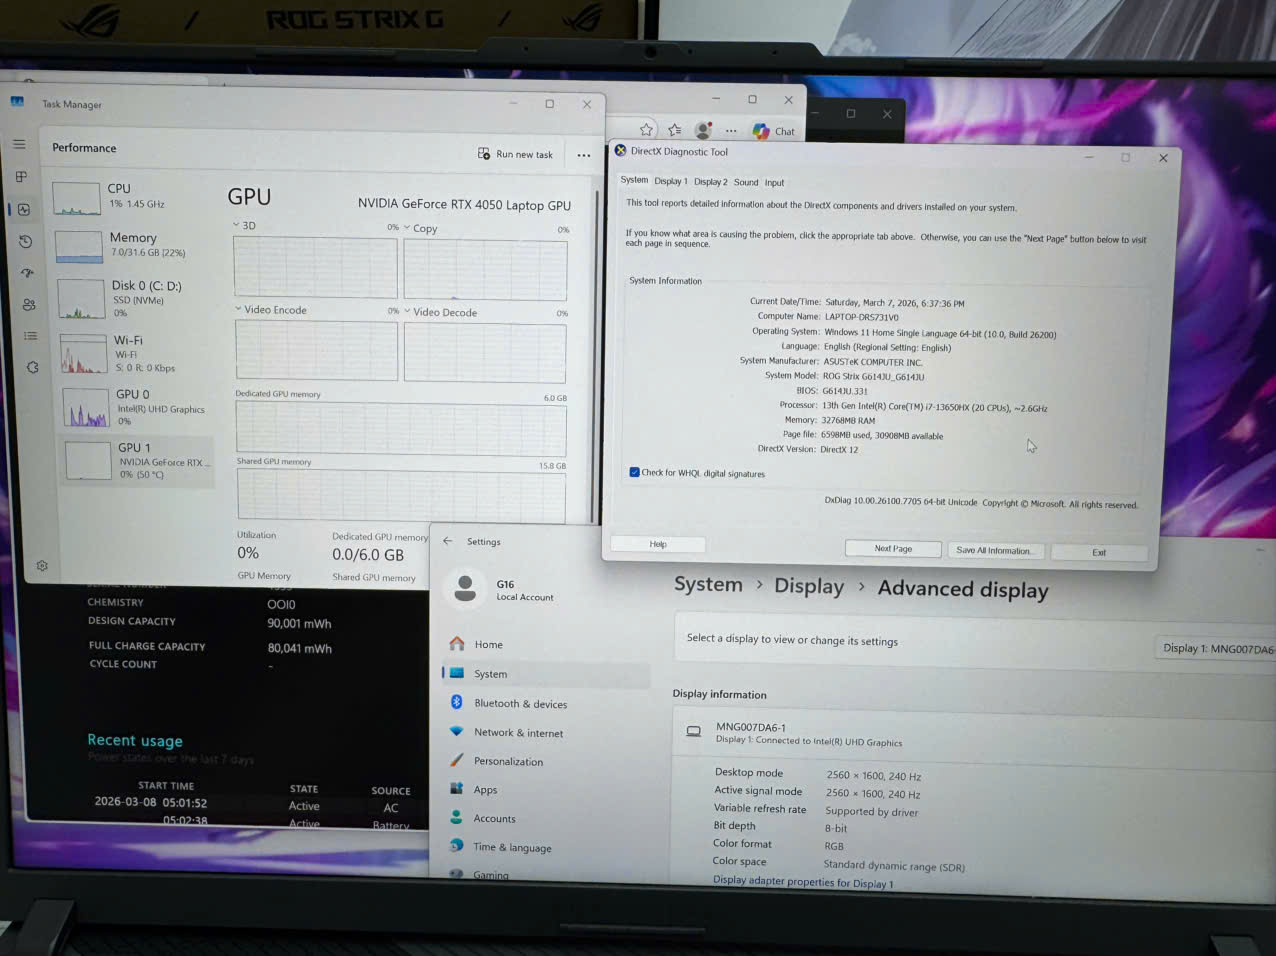This screenshot has height=956, width=1276.
Task: Open the Users page icon in Task Manager
Action: point(29,305)
